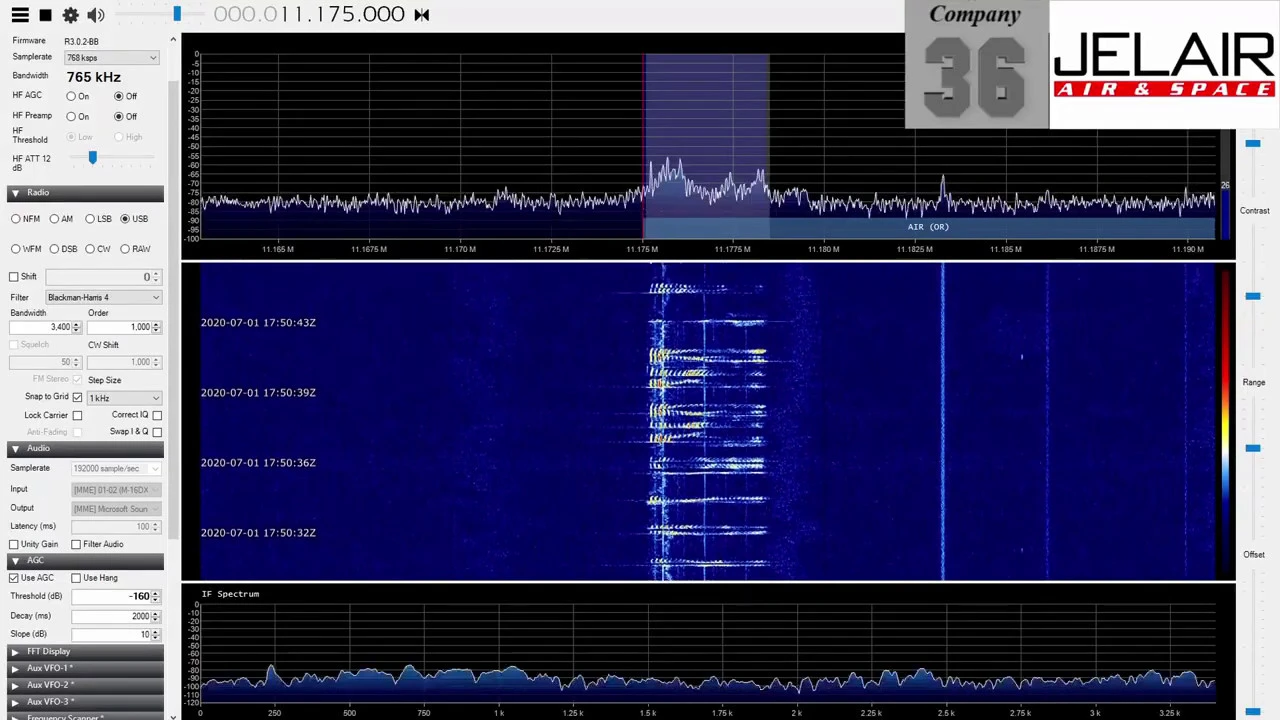Open the Step Size 1 kHz dropdown
Viewport: 1280px width, 720px height.
[x=123, y=398]
